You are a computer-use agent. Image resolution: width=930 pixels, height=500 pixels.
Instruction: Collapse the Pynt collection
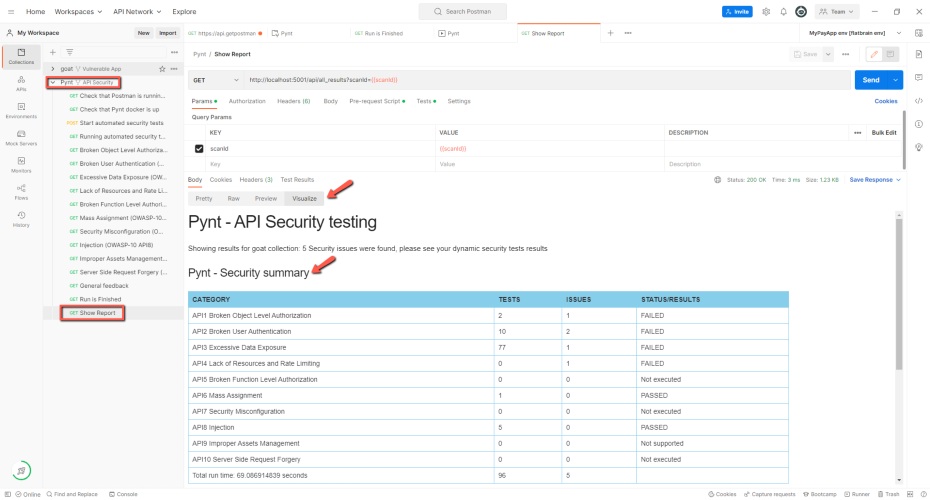coord(53,82)
